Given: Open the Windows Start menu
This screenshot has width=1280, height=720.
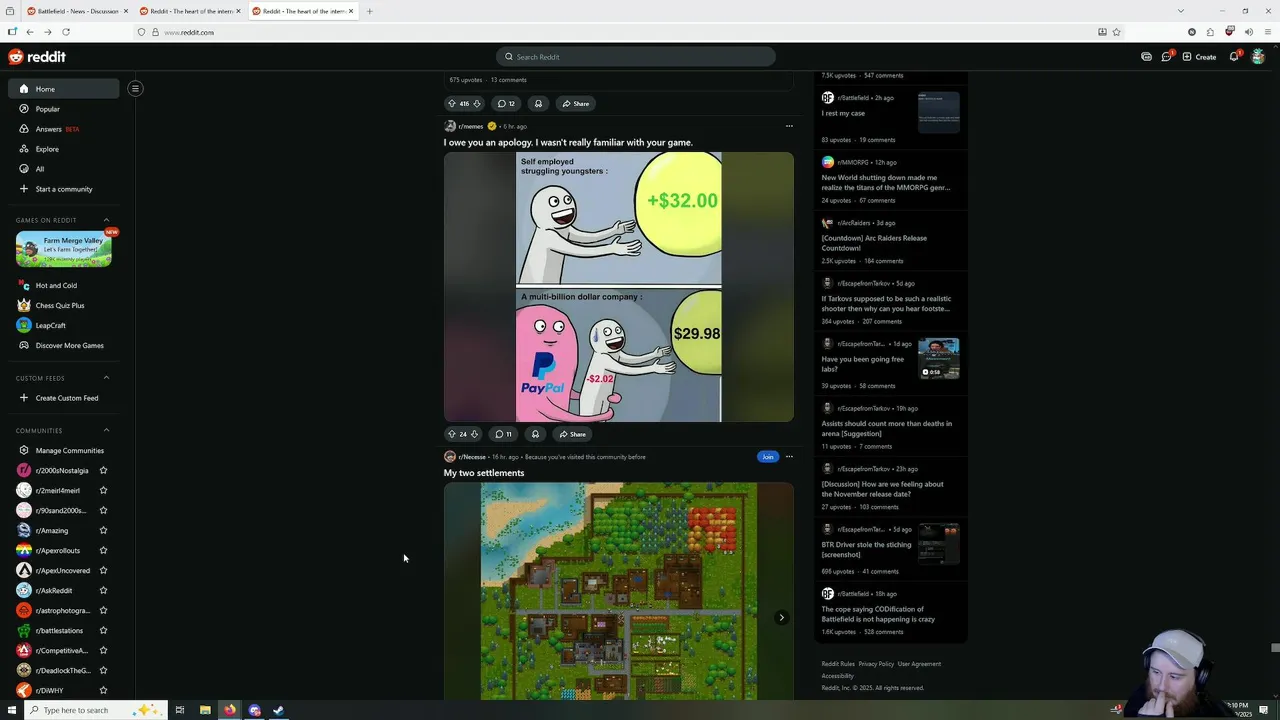Looking at the screenshot, I should pyautogui.click(x=10, y=710).
